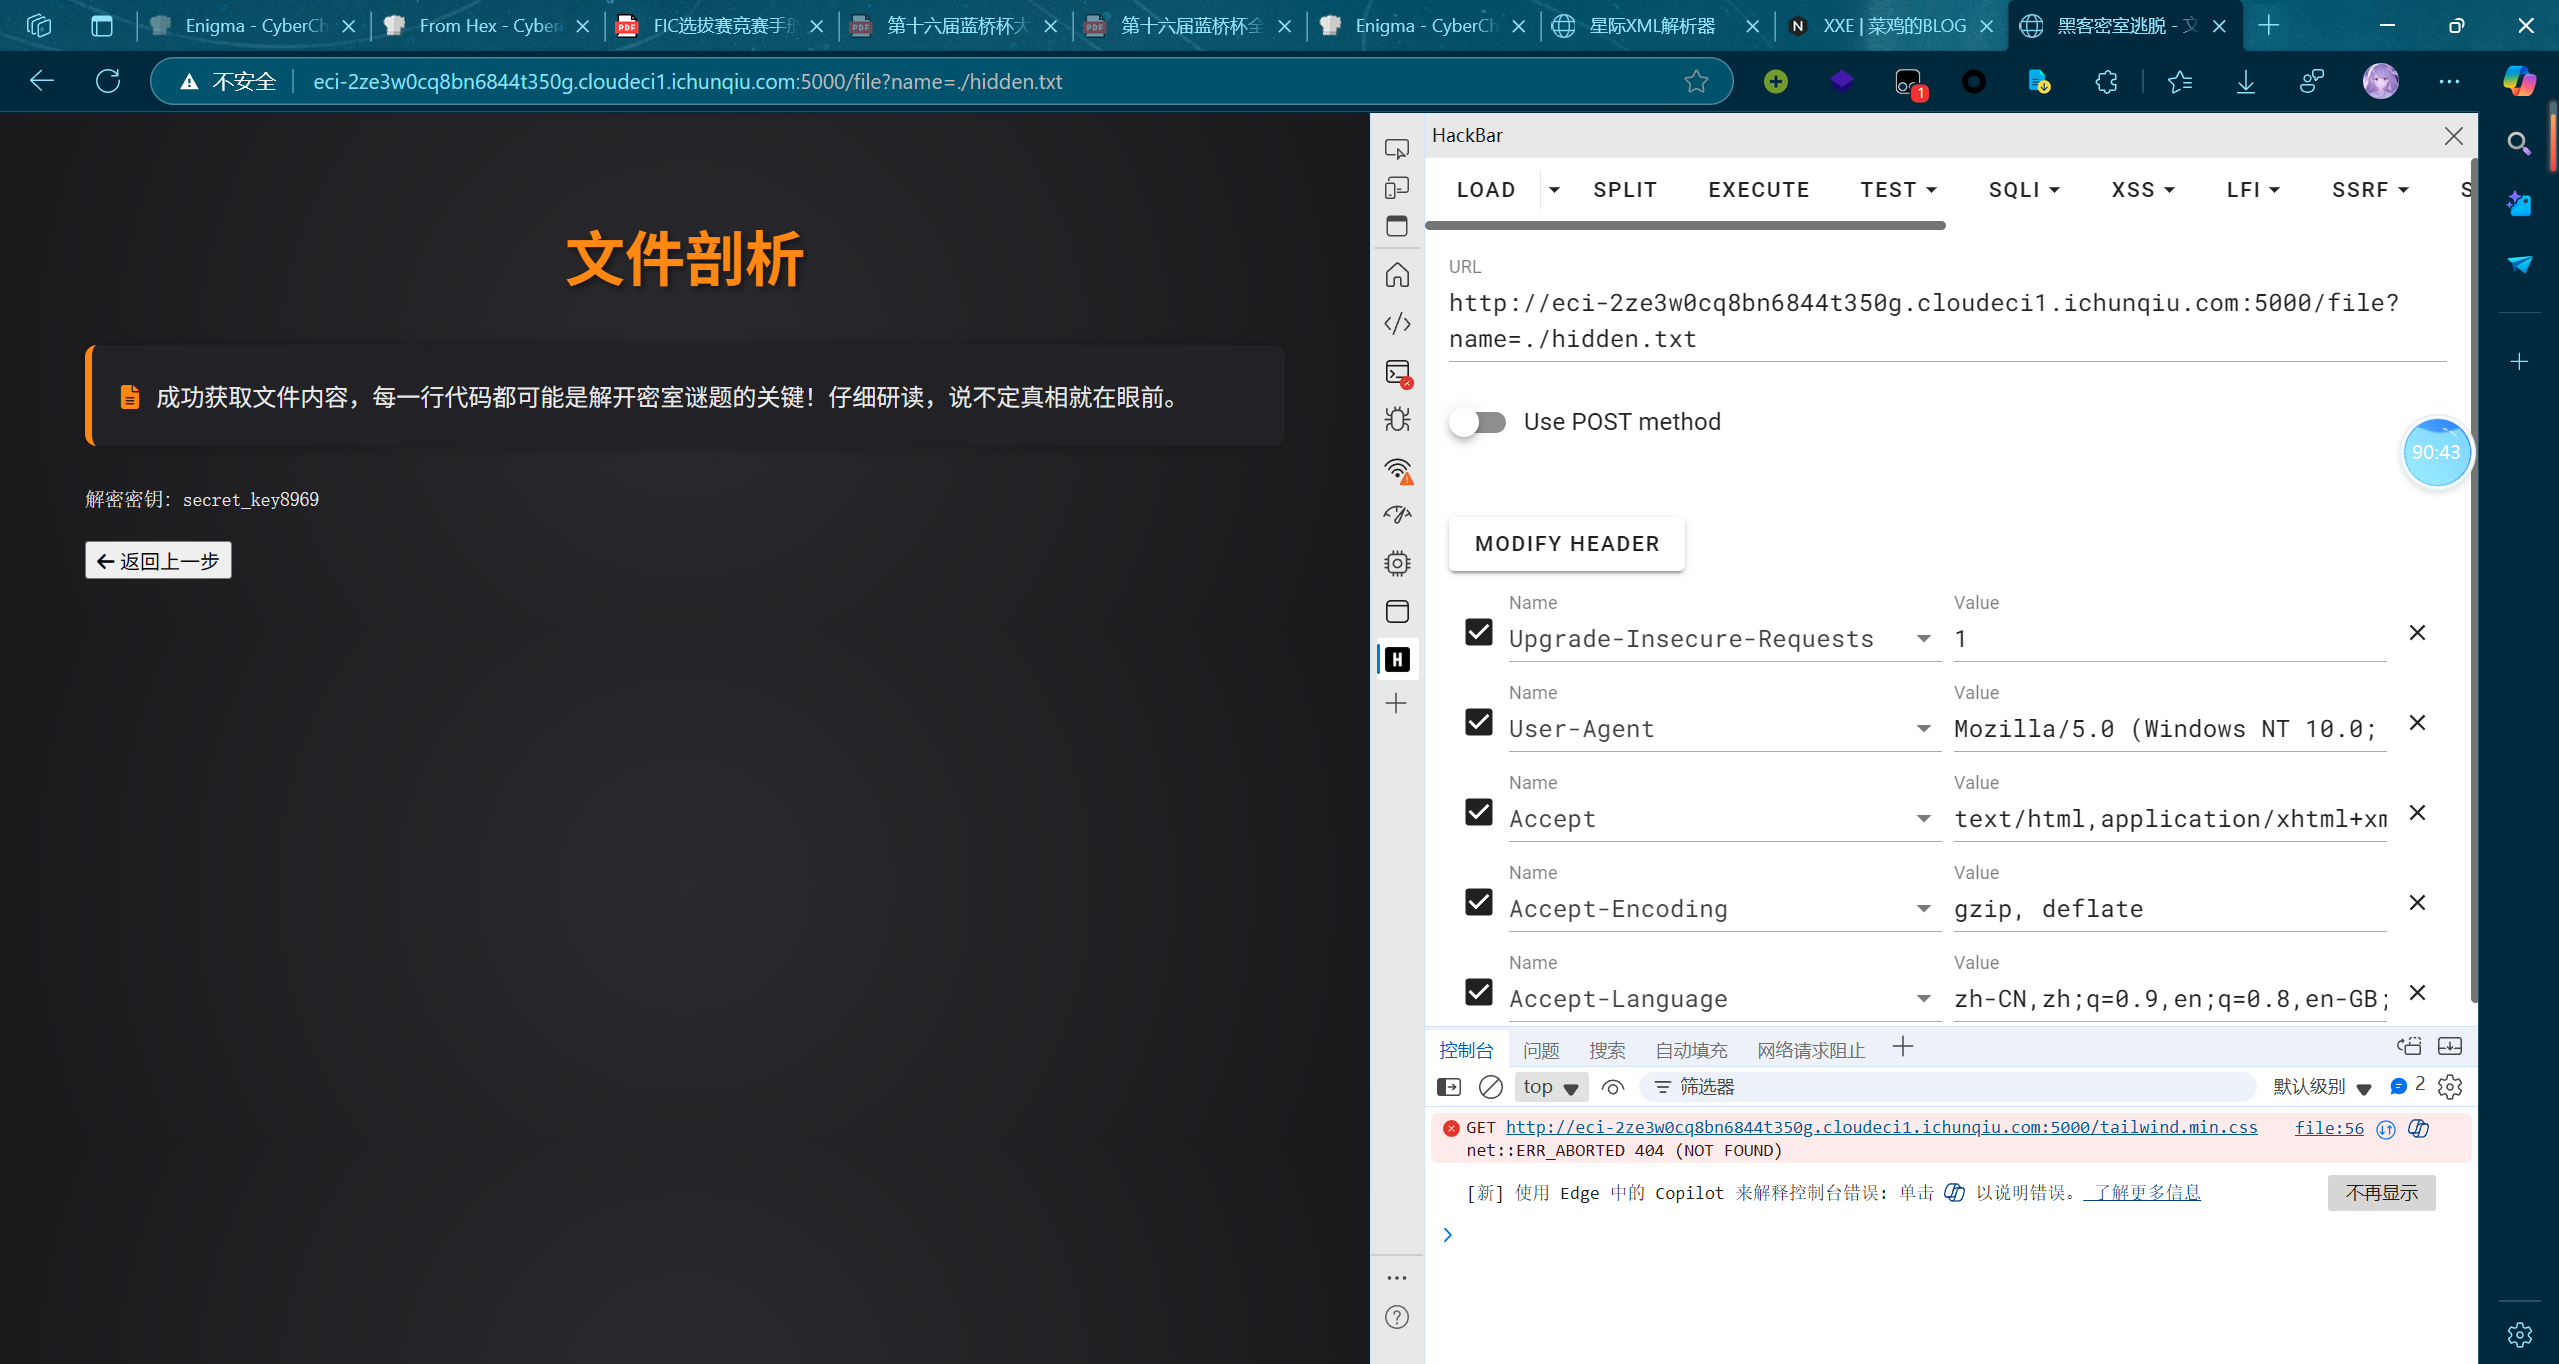2559x1364 pixels.
Task: Click the browser refresh icon
Action: (x=108, y=81)
